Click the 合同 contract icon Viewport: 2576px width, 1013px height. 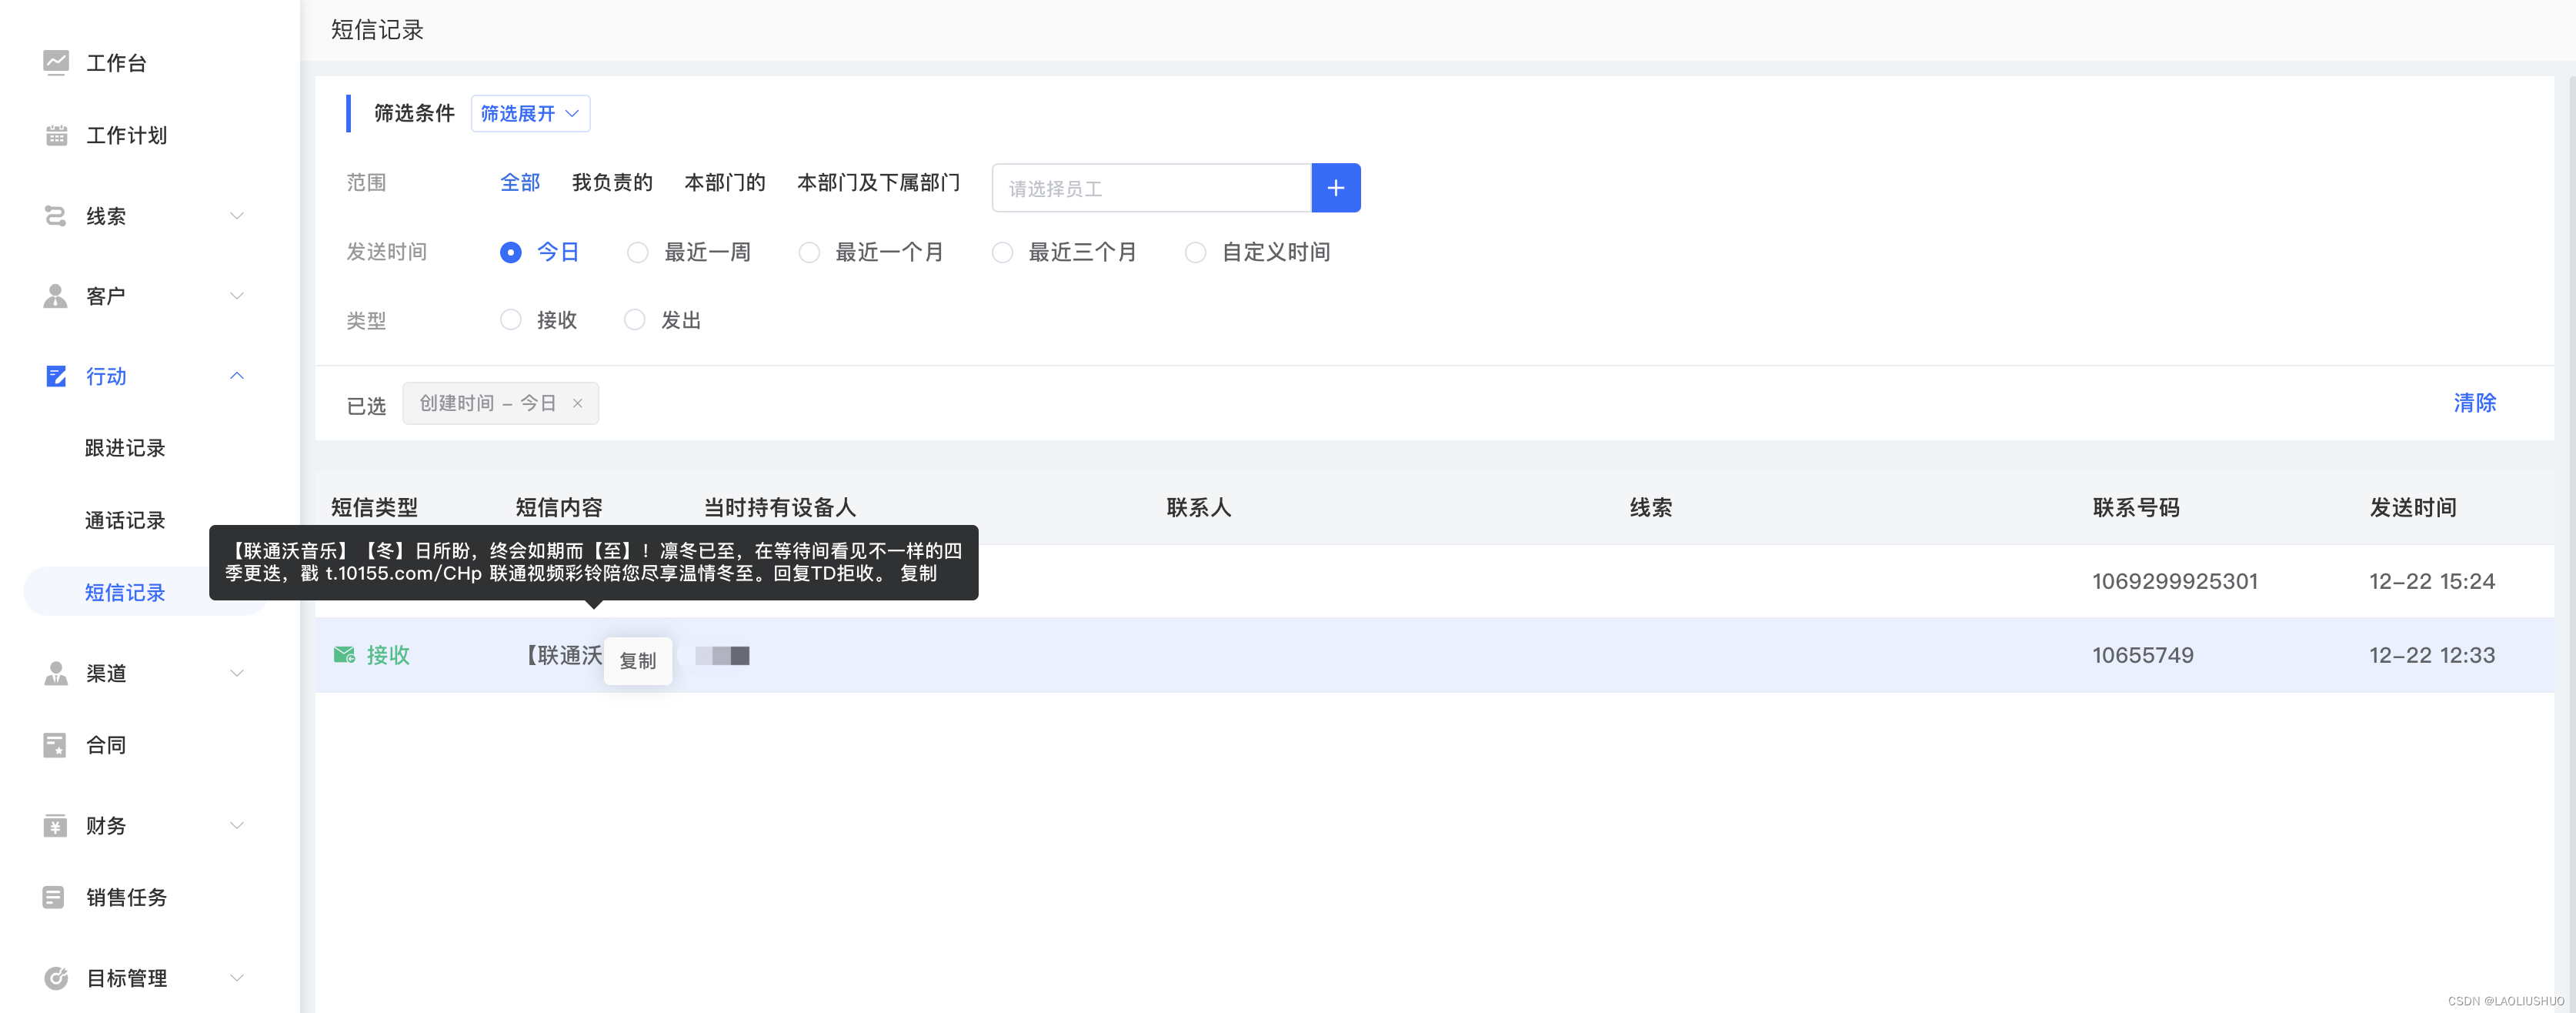55,745
